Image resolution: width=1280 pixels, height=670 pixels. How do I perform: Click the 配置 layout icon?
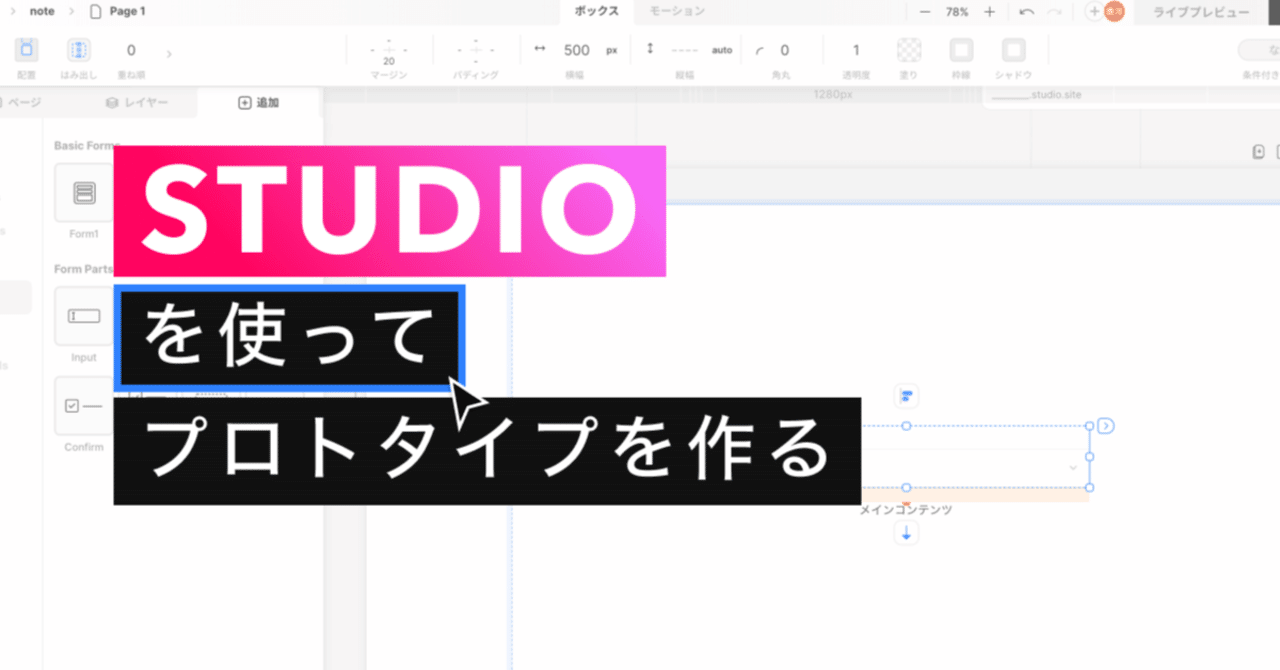[x=27, y=49]
